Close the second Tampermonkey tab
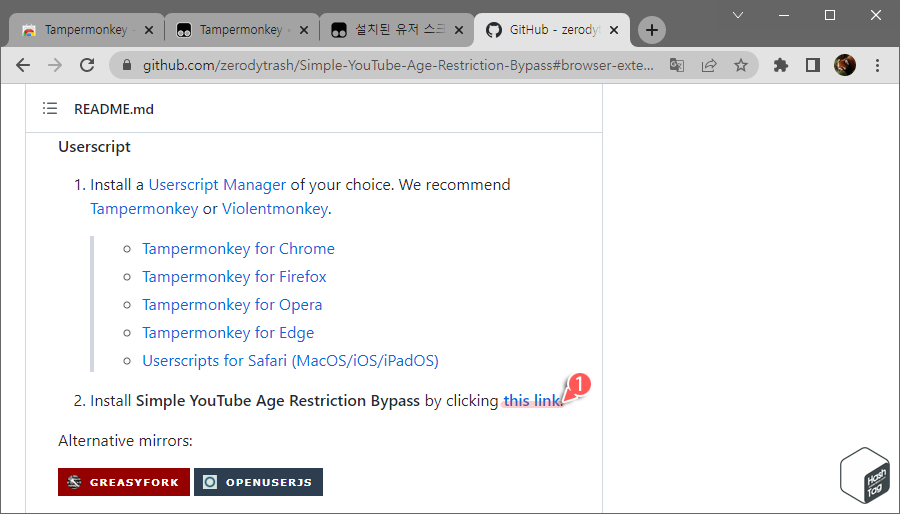The height and width of the screenshot is (514, 900). tap(304, 30)
